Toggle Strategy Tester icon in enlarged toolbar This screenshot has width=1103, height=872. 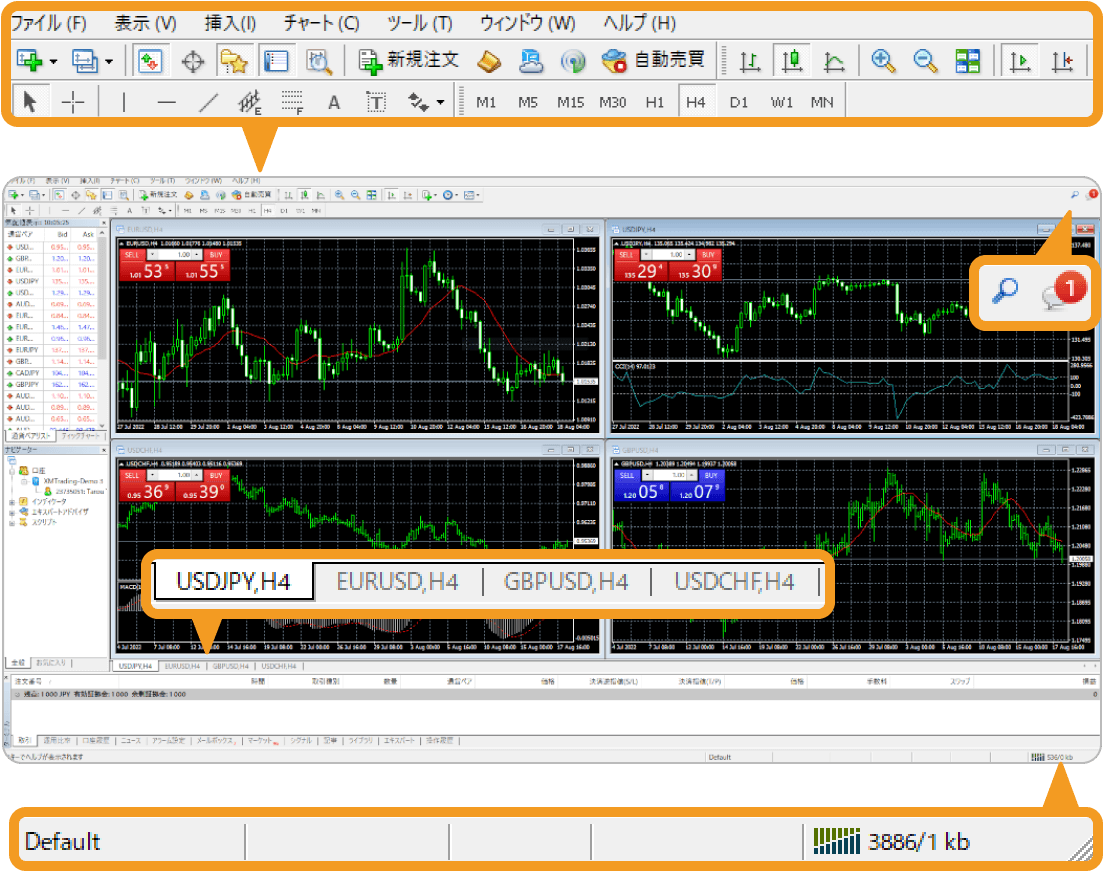(319, 62)
